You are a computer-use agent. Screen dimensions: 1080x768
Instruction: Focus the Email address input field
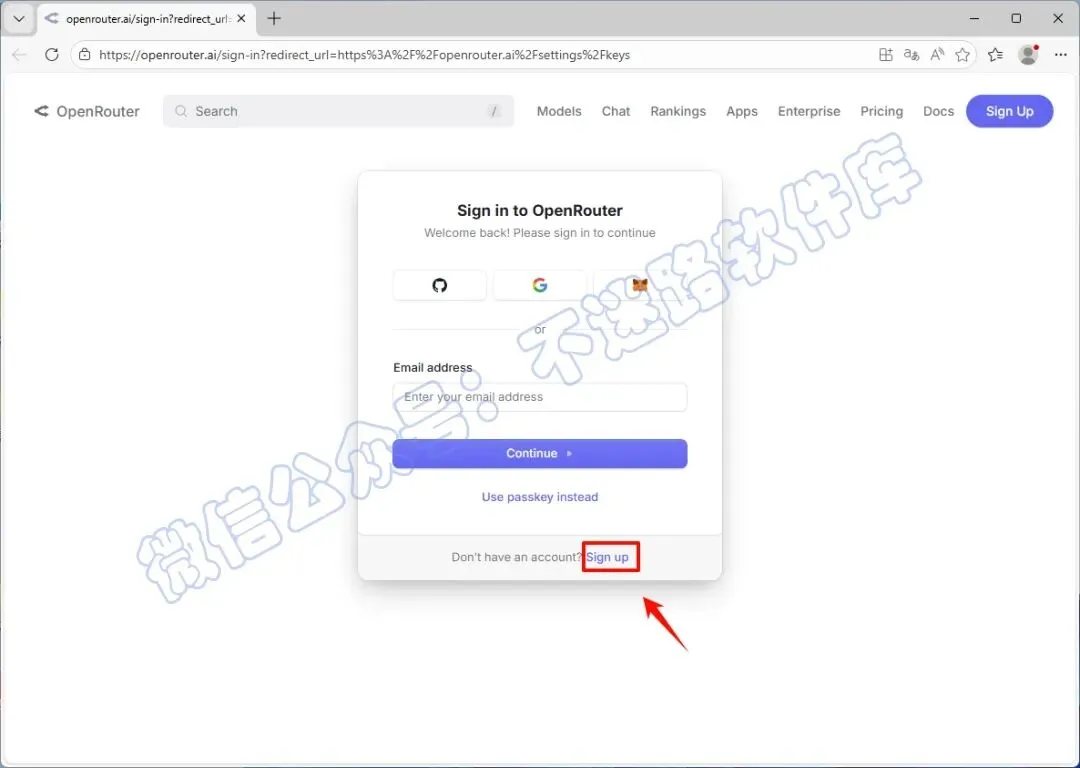(540, 397)
